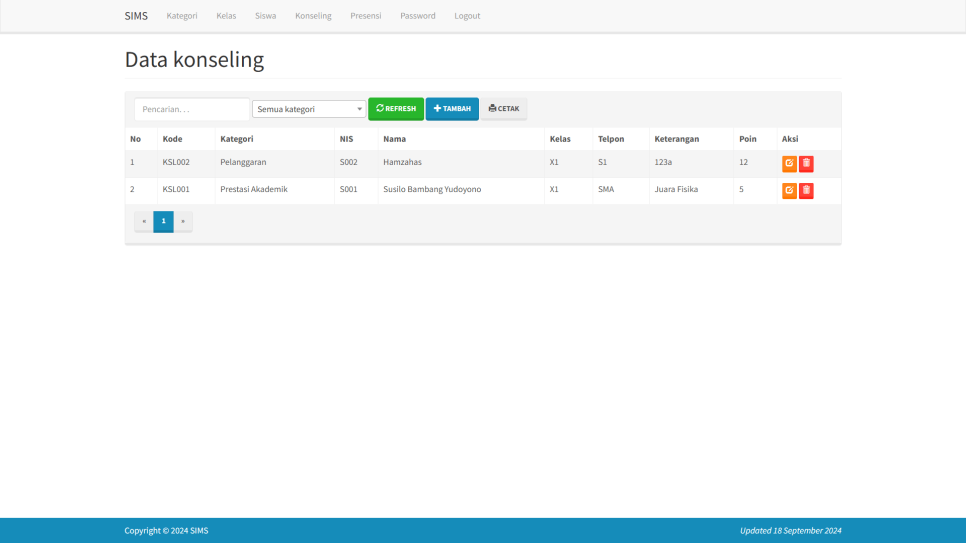This screenshot has width=966, height=543.
Task: Click the previous page arrow
Action: coord(144,221)
